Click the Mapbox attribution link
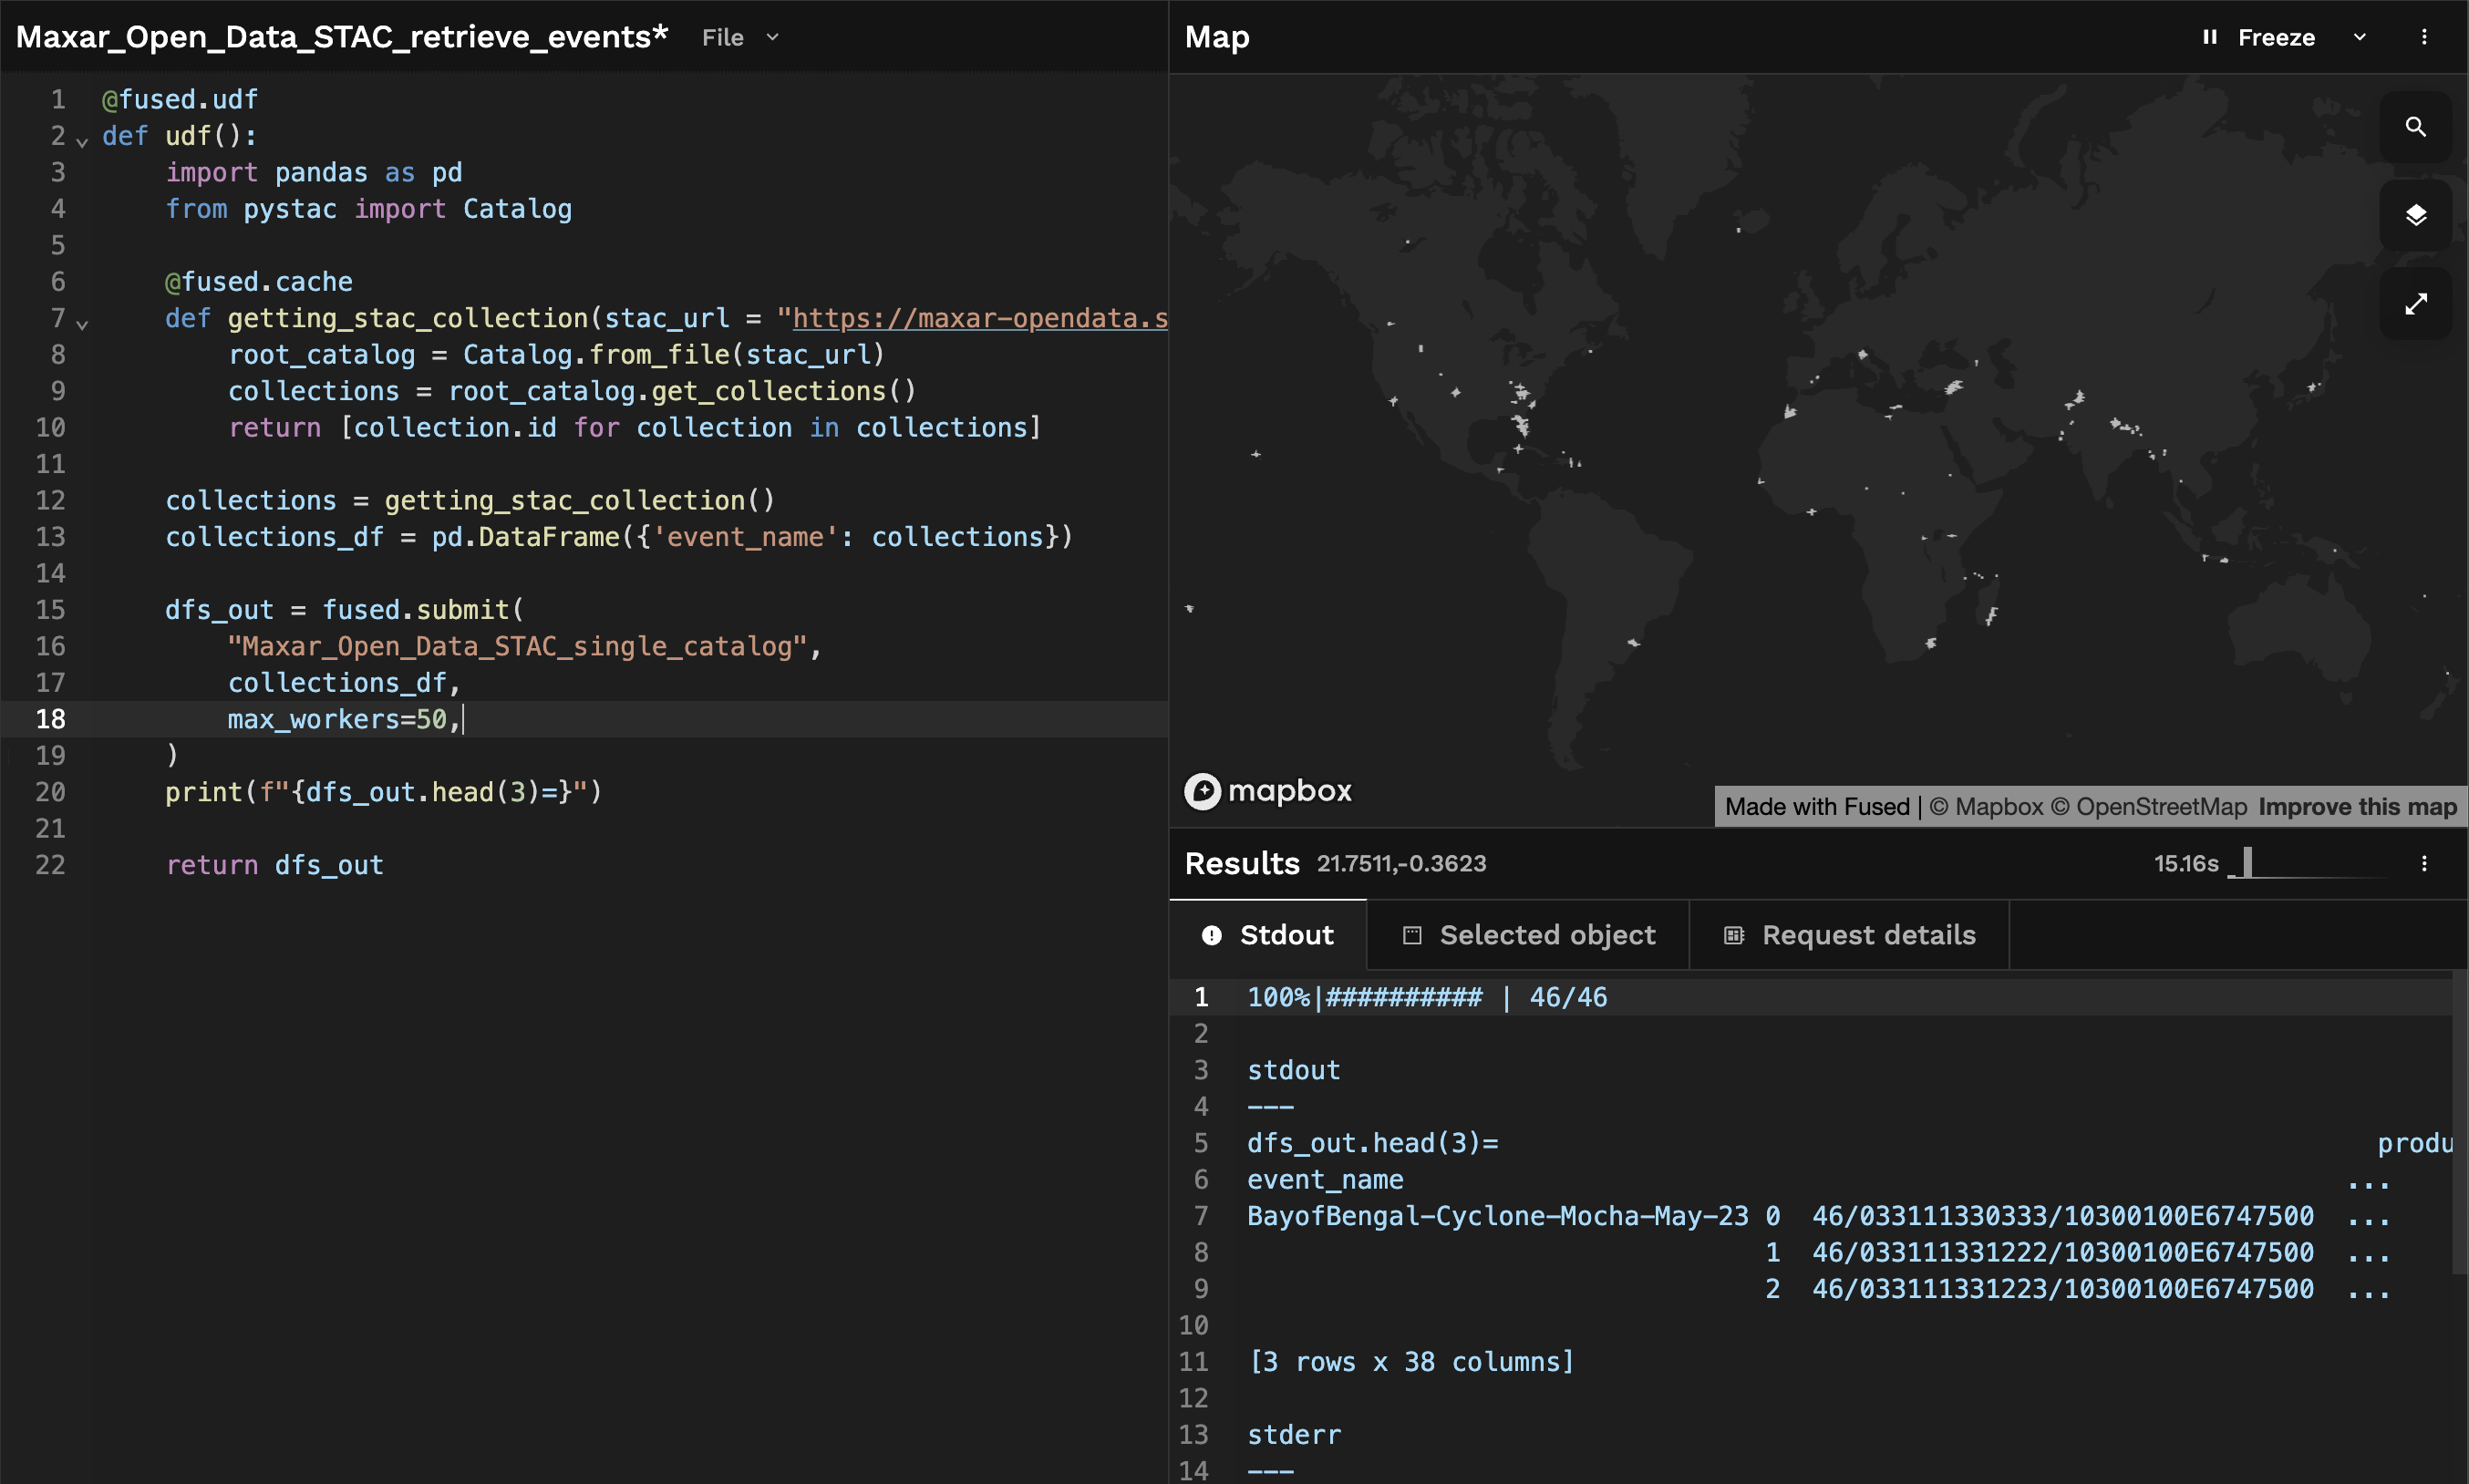Screen dimensions: 2469x1484 pyautogui.click(x=1986, y=807)
